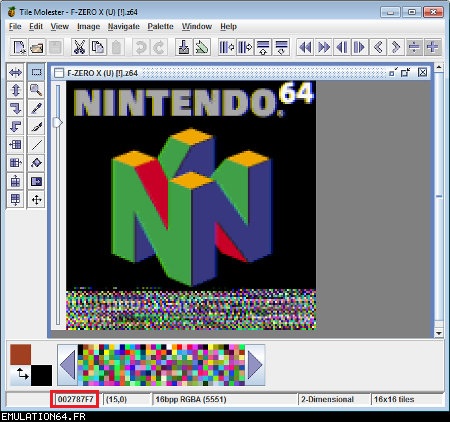Screen dimensions: 450x422
Task: Click the brown foreground color swatch
Action: pos(20,354)
